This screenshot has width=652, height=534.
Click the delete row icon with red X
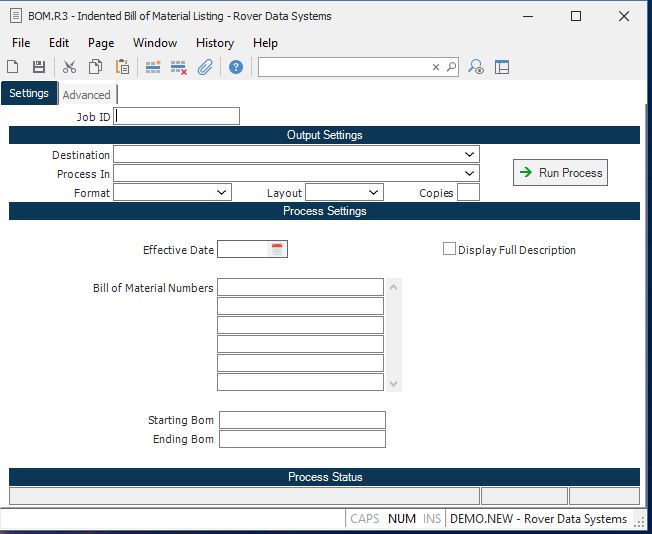pos(179,67)
